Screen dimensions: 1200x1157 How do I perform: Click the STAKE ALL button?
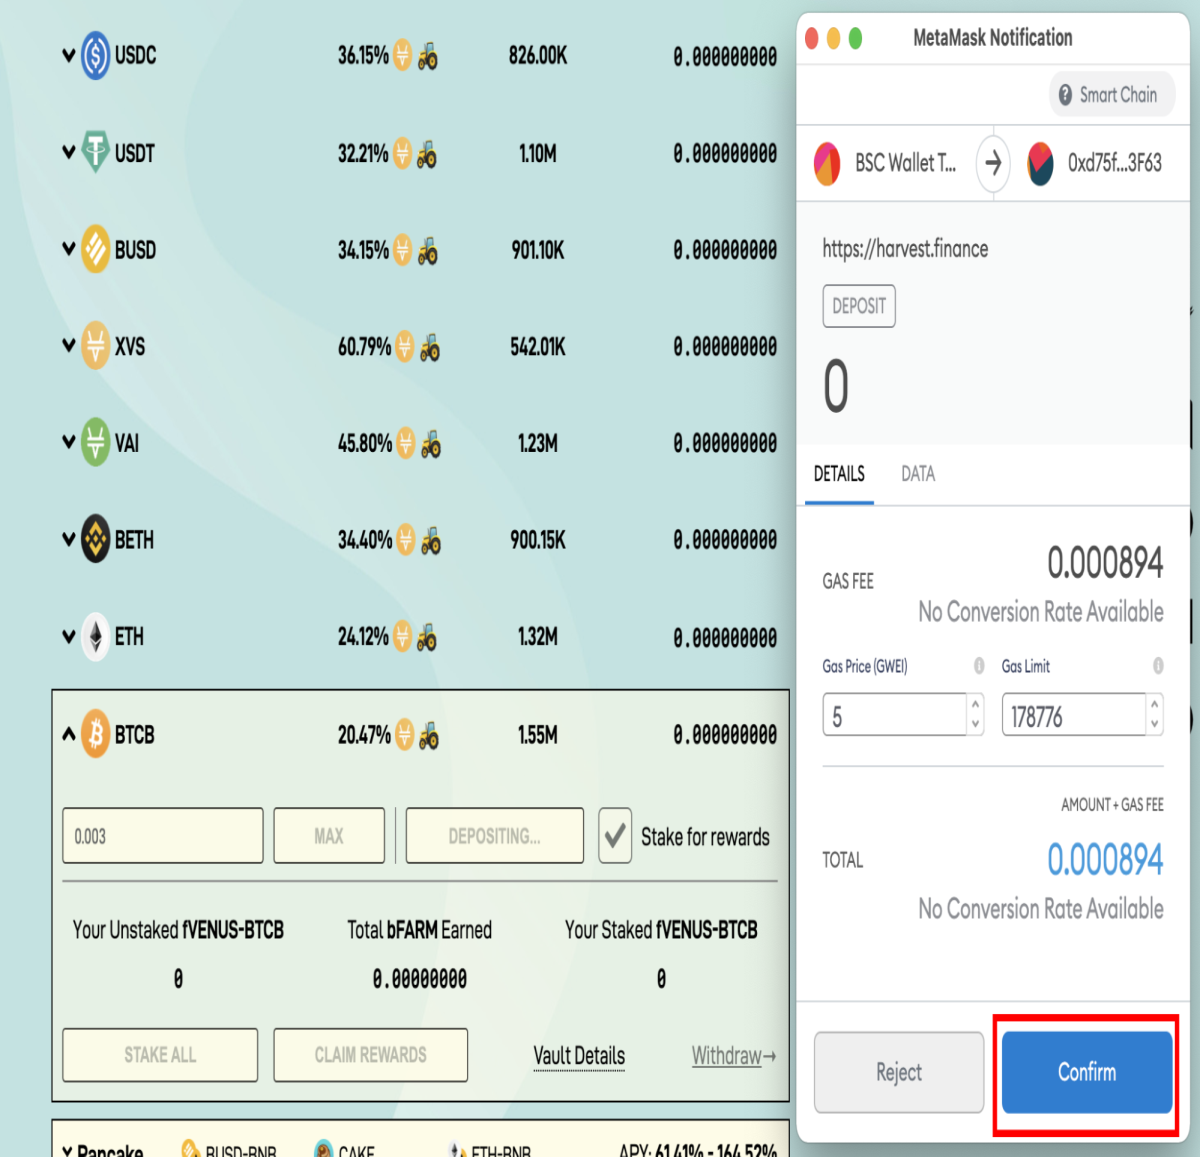160,1055
